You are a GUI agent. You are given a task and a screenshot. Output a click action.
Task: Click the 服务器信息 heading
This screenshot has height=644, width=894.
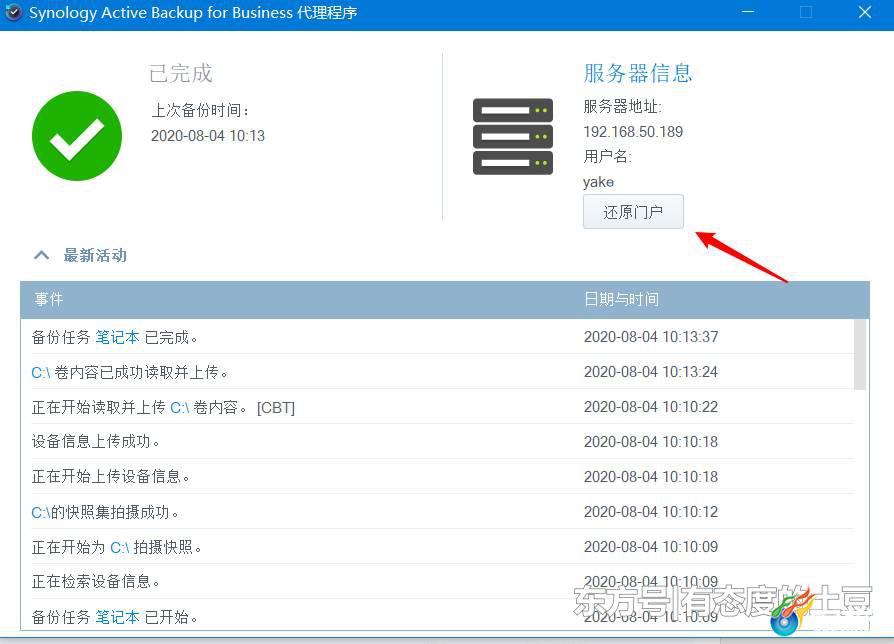coord(637,73)
